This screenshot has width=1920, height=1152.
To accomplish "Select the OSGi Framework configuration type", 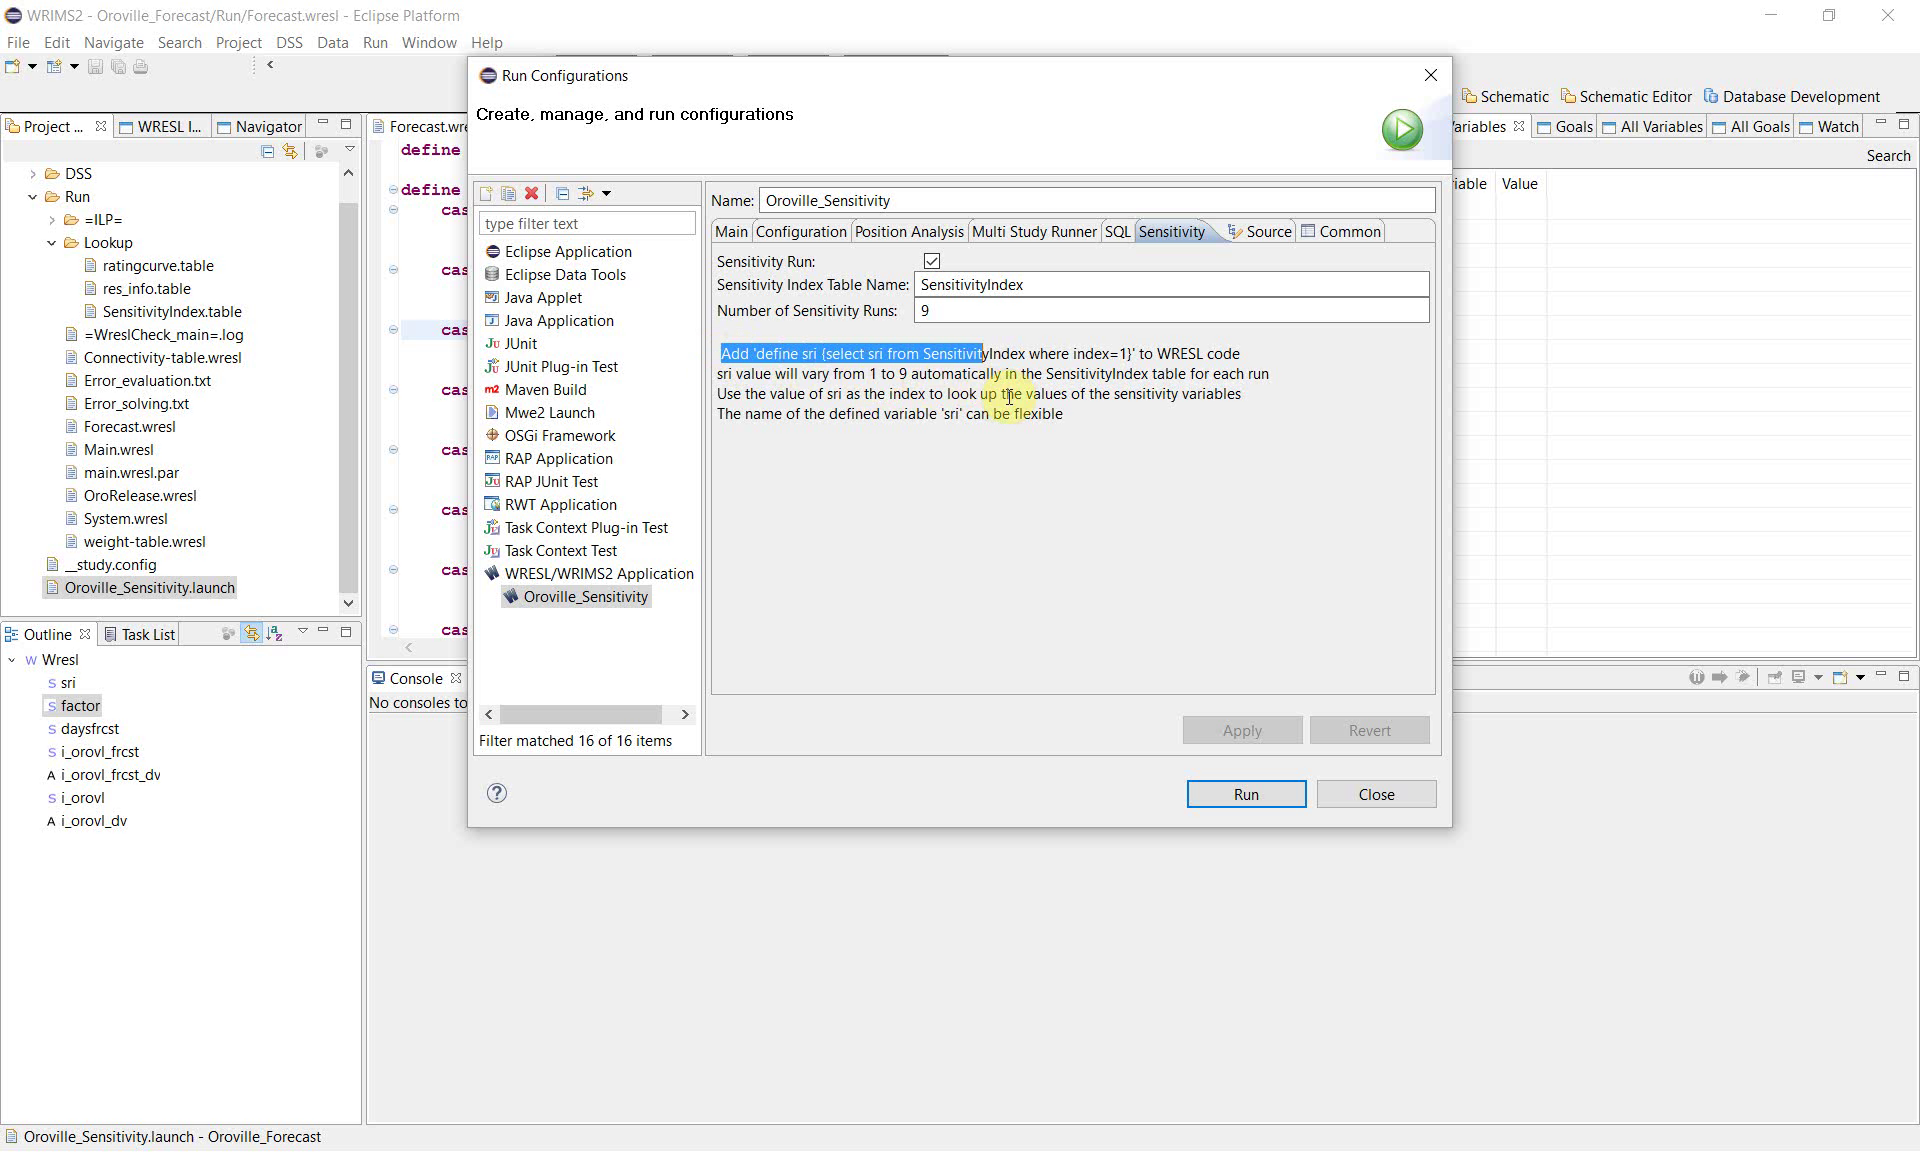I will click(x=550, y=436).
